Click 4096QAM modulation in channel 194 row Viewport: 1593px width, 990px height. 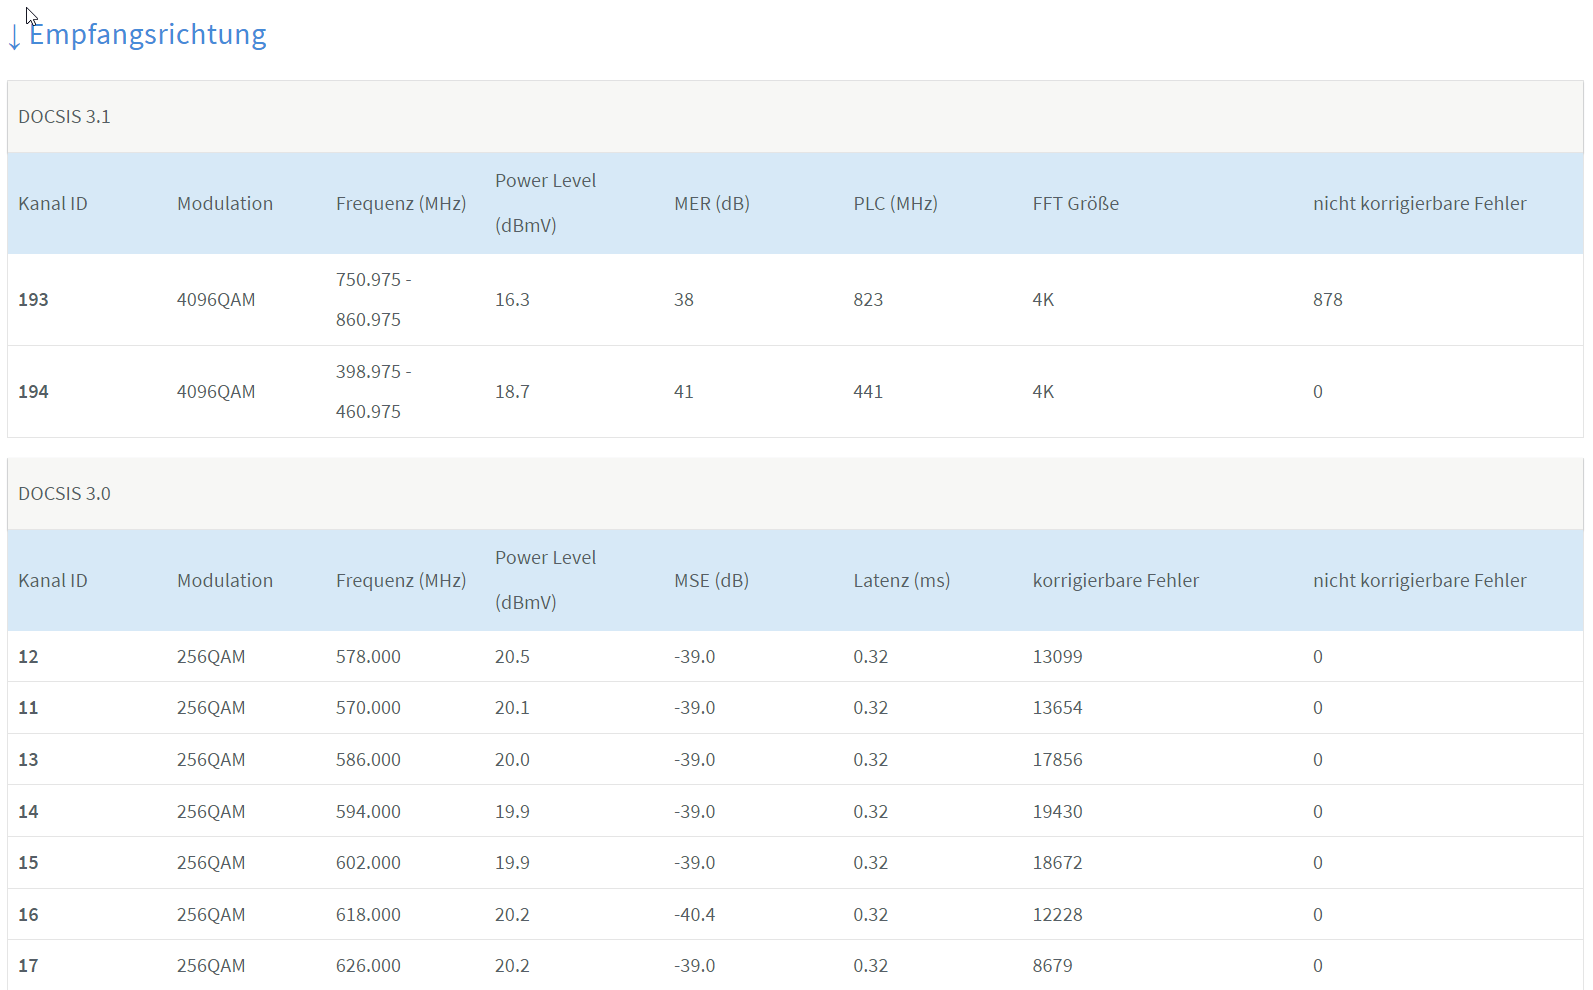coord(216,392)
